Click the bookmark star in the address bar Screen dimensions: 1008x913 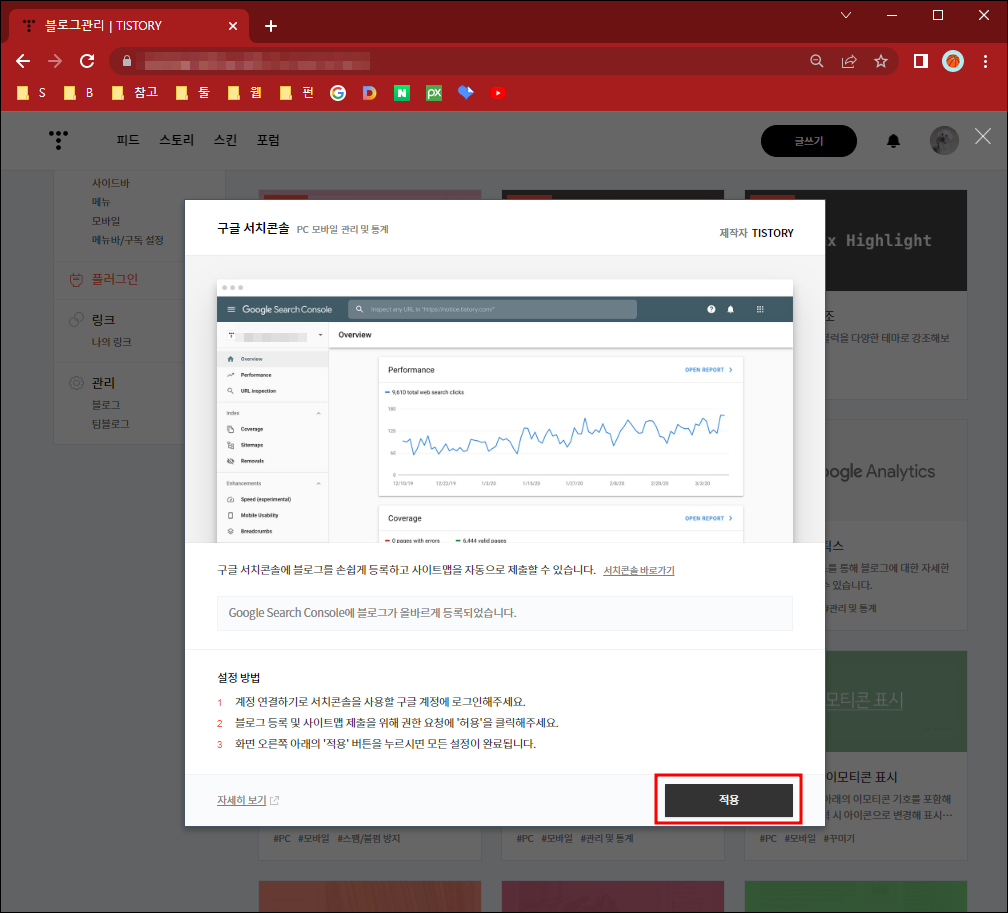(880, 61)
